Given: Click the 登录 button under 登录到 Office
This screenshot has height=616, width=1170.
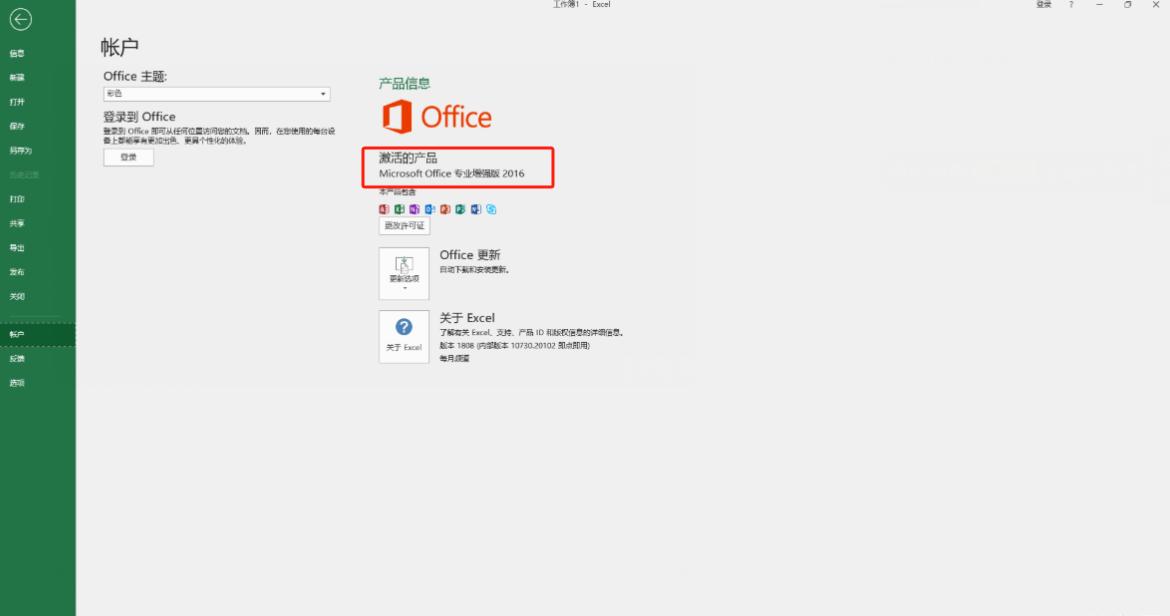Looking at the screenshot, I should [x=128, y=157].
